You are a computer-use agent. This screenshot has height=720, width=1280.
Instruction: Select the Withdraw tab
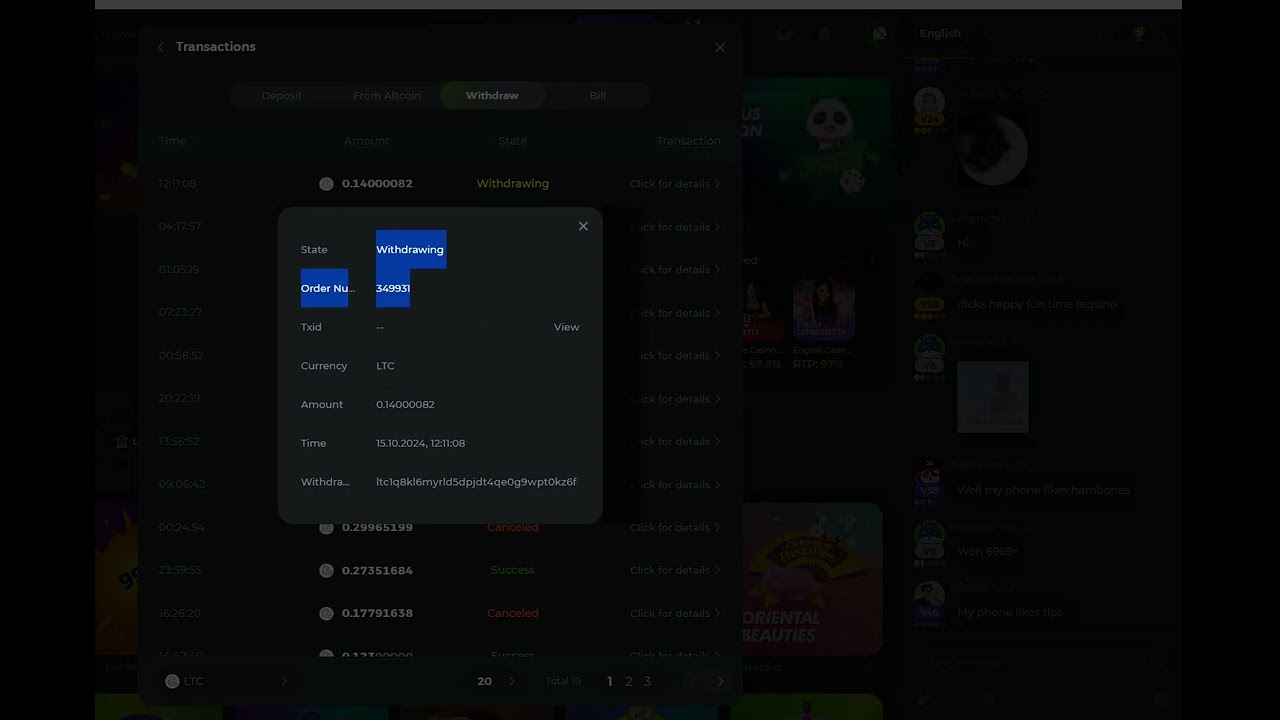[x=492, y=95]
